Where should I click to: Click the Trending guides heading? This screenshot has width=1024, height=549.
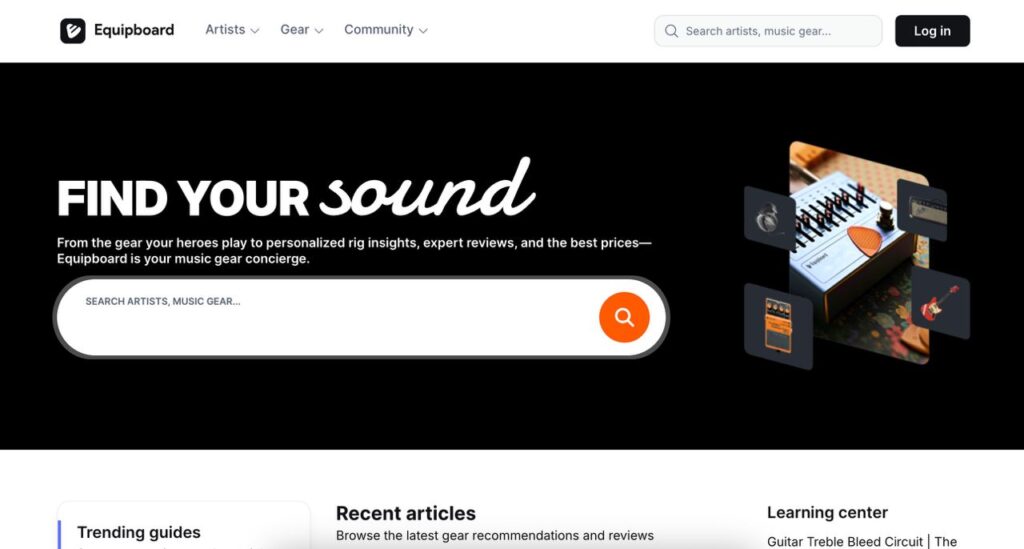(138, 533)
